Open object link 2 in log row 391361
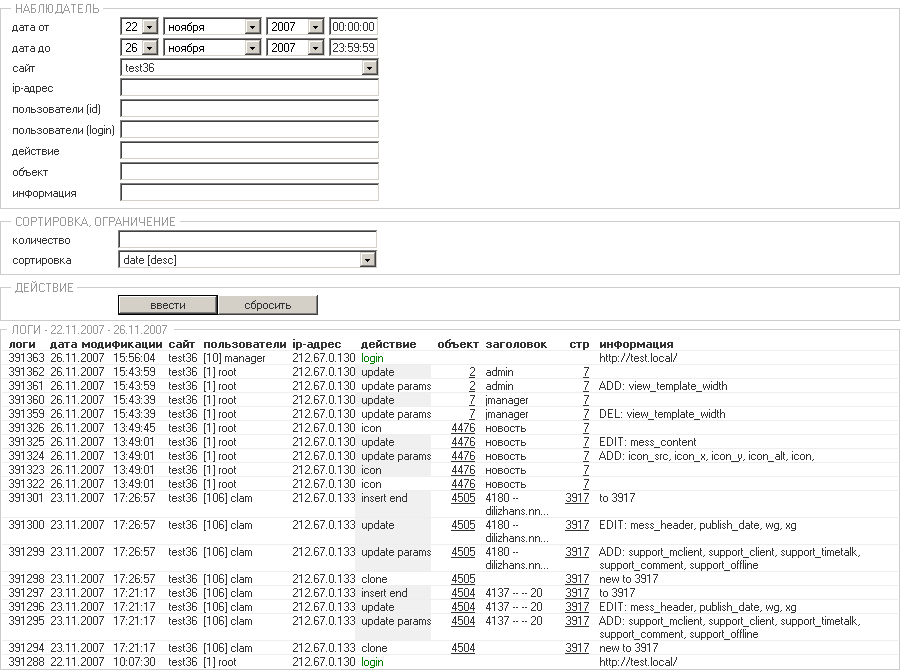Viewport: 900px width, 672px height. coord(472,386)
